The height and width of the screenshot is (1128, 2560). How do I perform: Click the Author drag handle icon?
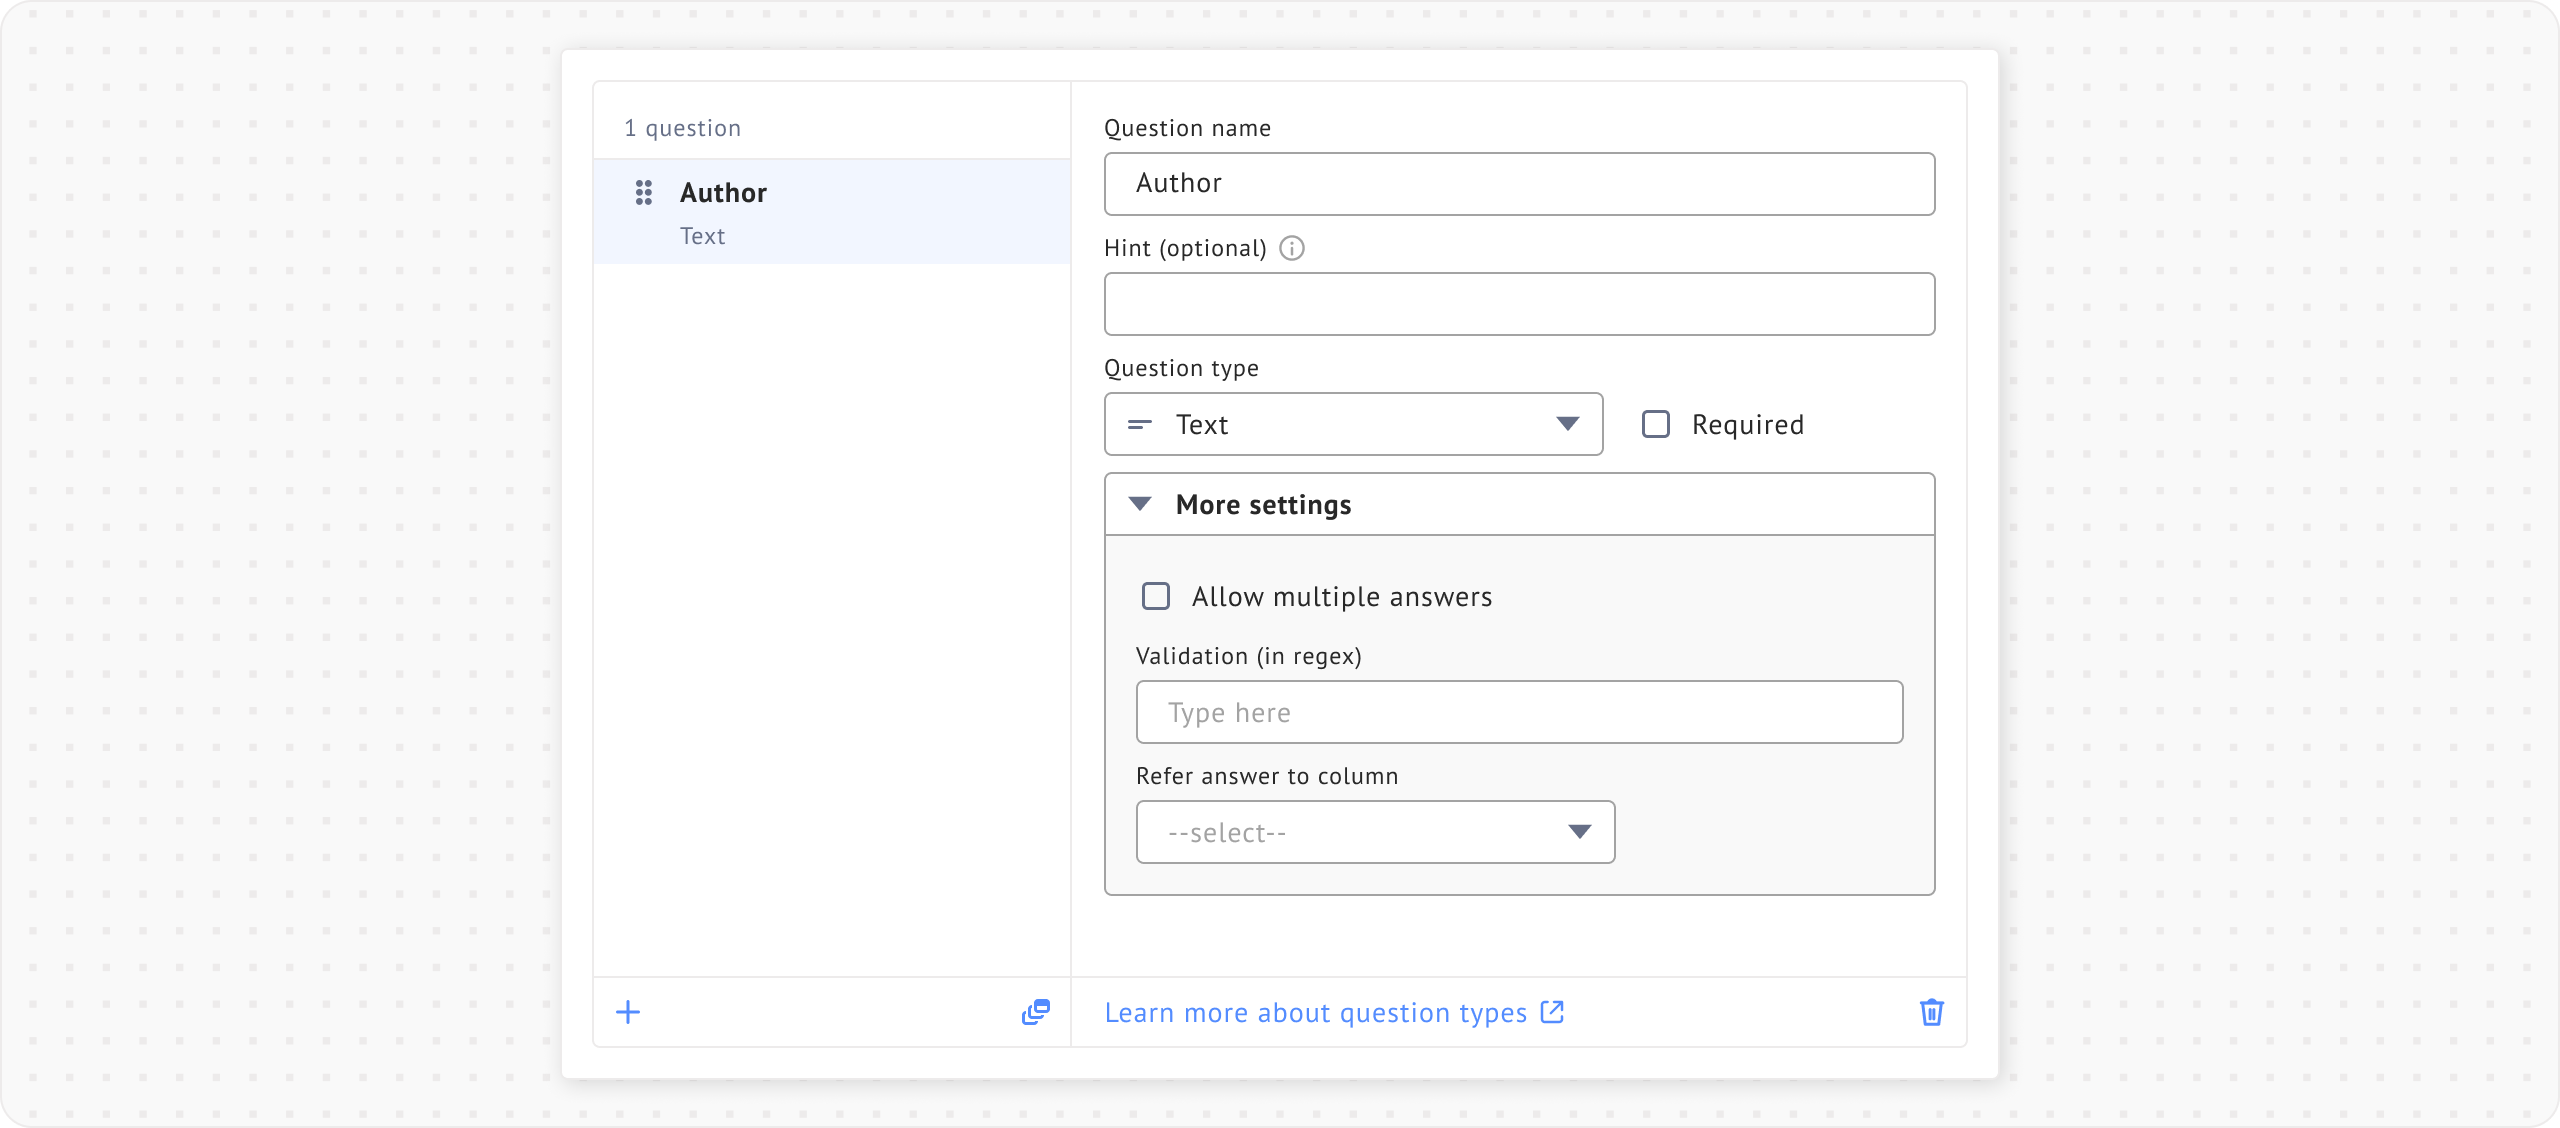coord(644,192)
